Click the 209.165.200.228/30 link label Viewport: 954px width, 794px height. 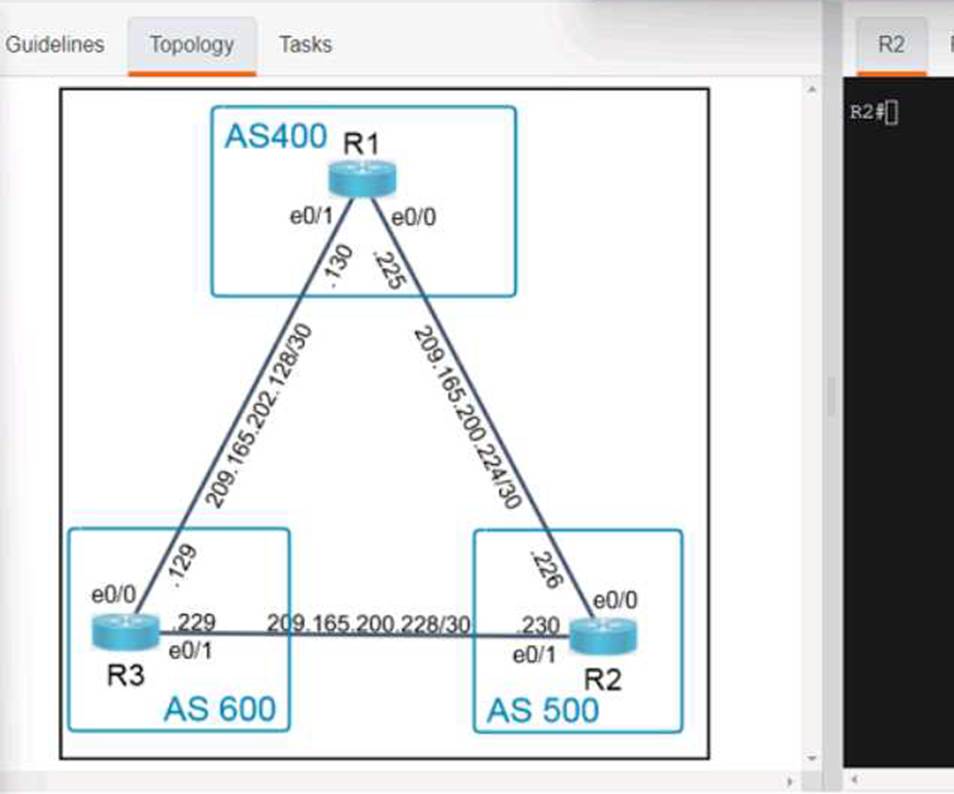[368, 624]
